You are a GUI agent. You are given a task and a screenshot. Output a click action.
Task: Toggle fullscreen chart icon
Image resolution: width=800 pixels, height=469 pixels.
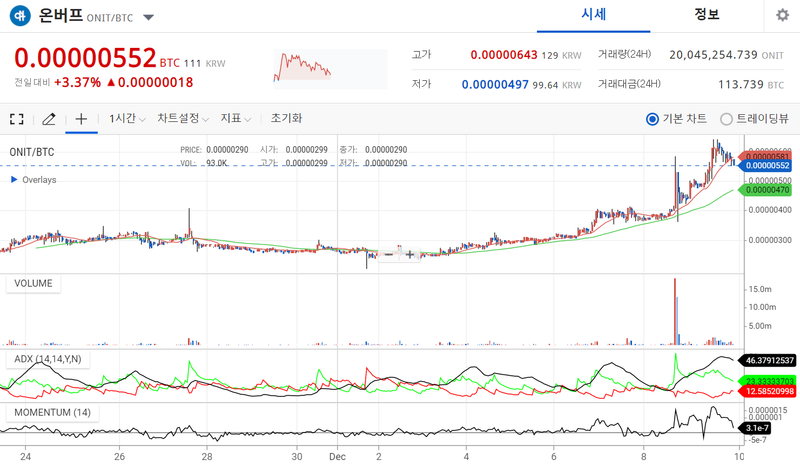point(17,119)
